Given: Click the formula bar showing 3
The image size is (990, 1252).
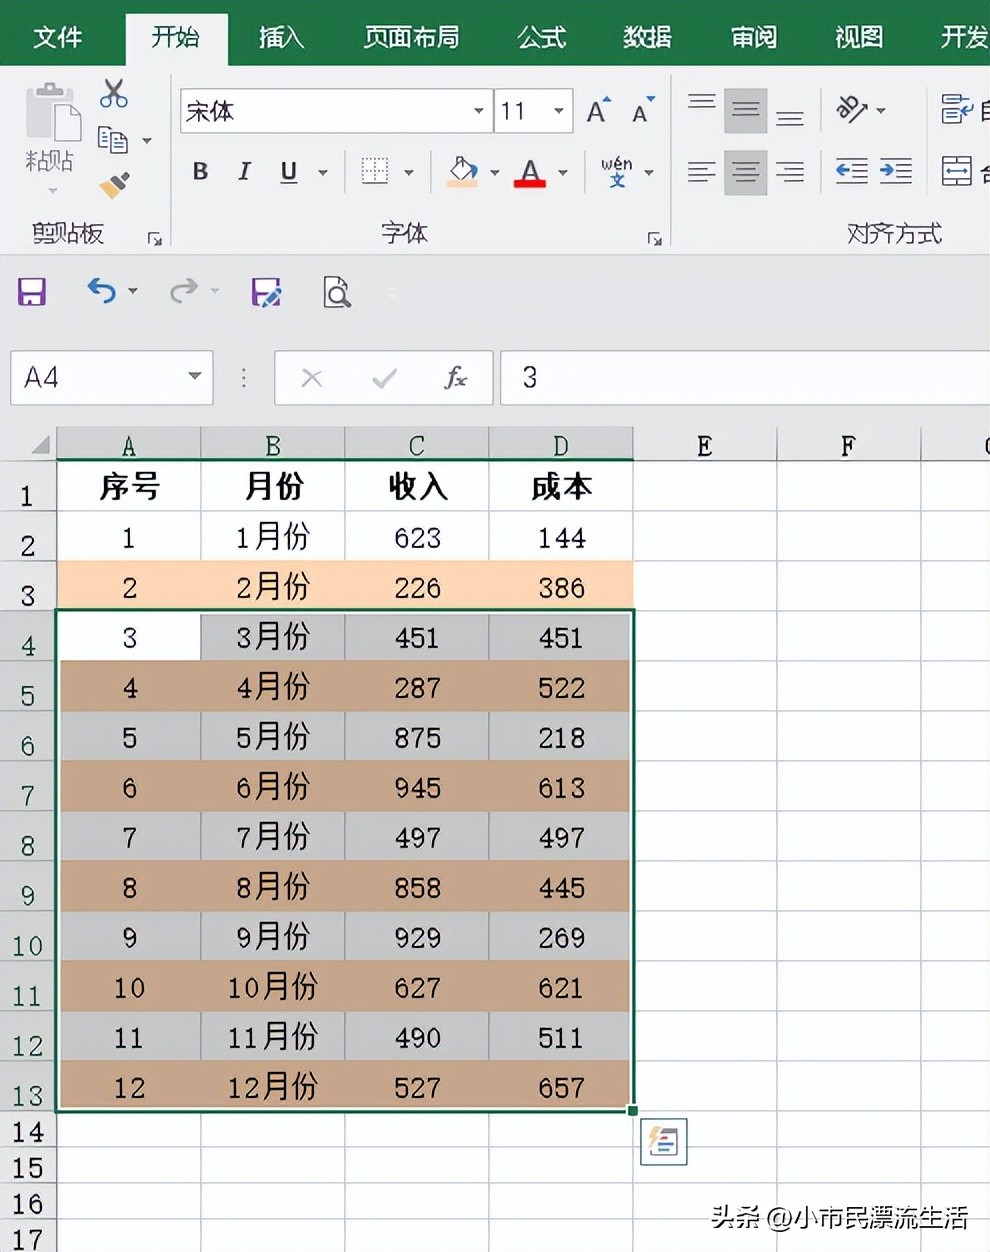Looking at the screenshot, I should click(745, 377).
